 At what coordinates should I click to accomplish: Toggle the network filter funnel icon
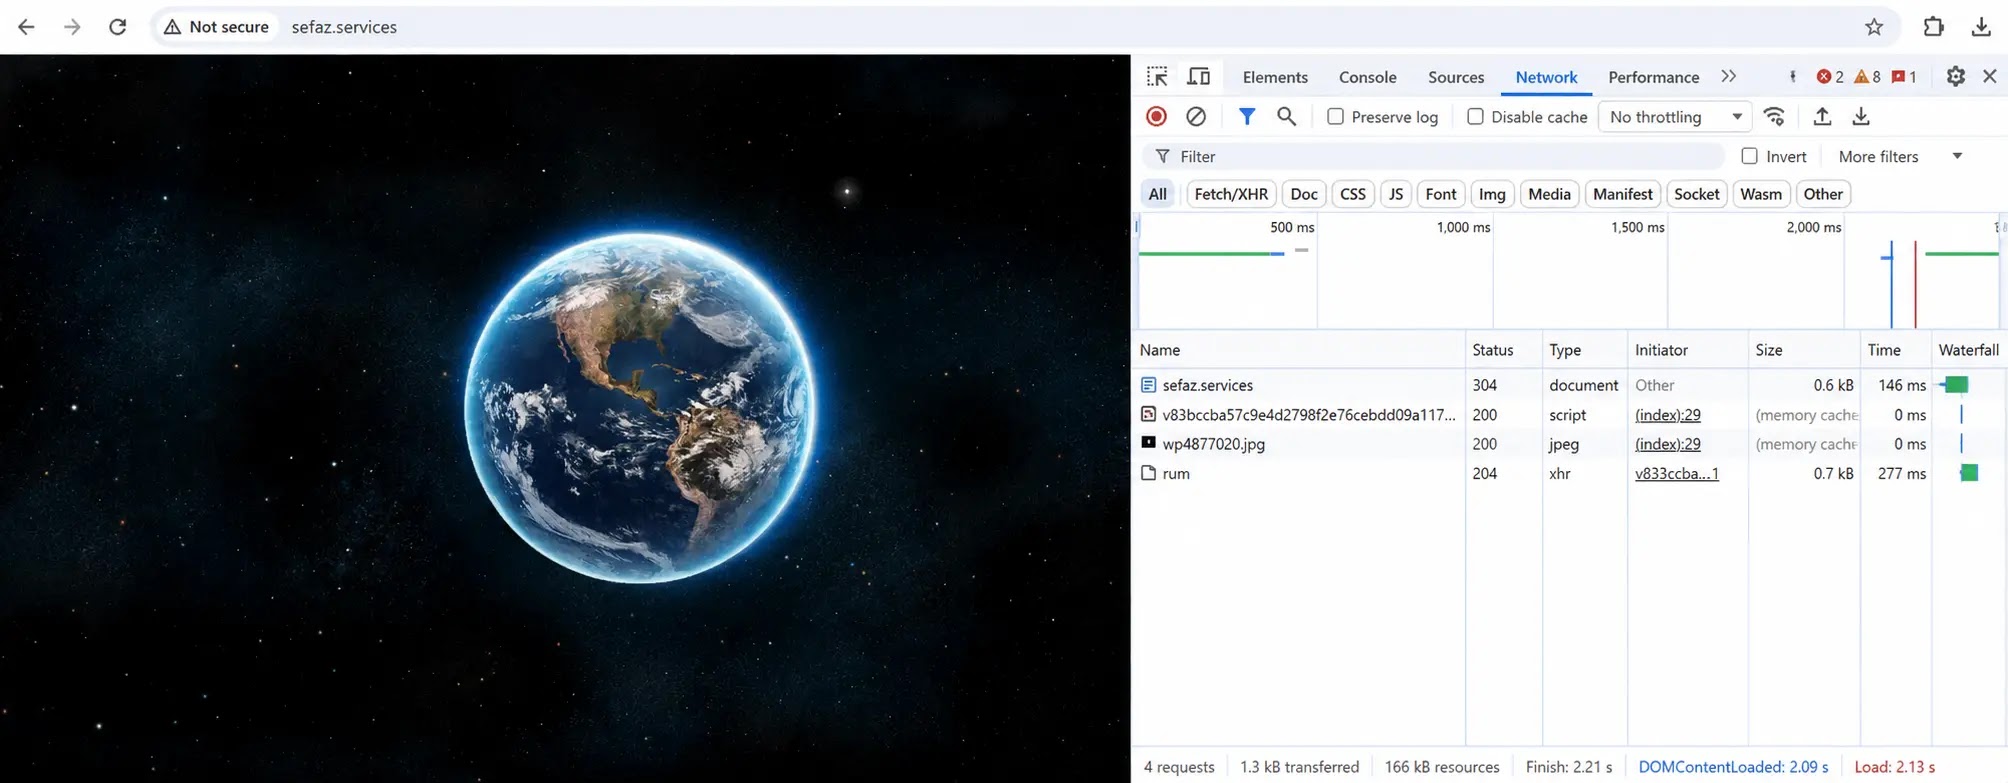[1246, 117]
